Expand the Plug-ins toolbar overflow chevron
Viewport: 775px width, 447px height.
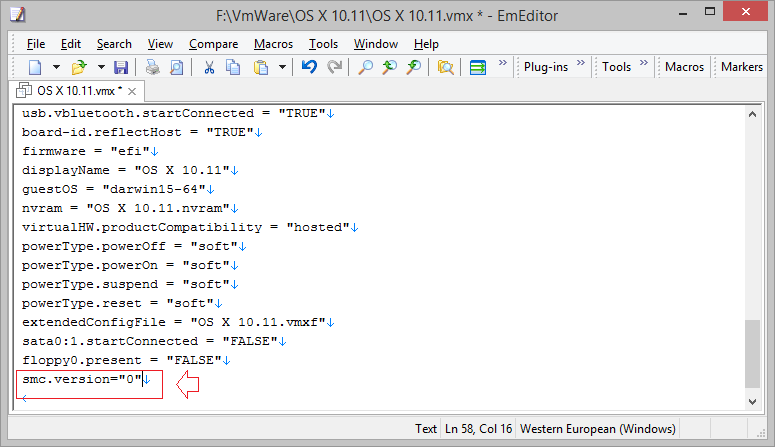coord(581,63)
